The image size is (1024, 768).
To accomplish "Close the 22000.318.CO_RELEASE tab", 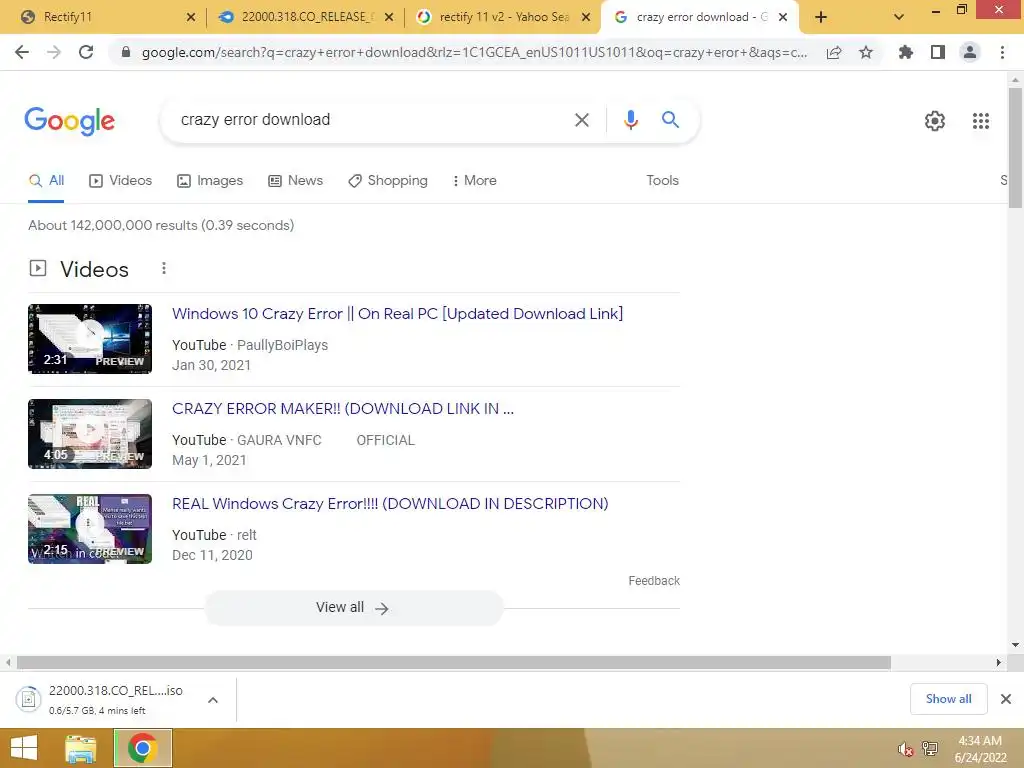I will pos(389,18).
